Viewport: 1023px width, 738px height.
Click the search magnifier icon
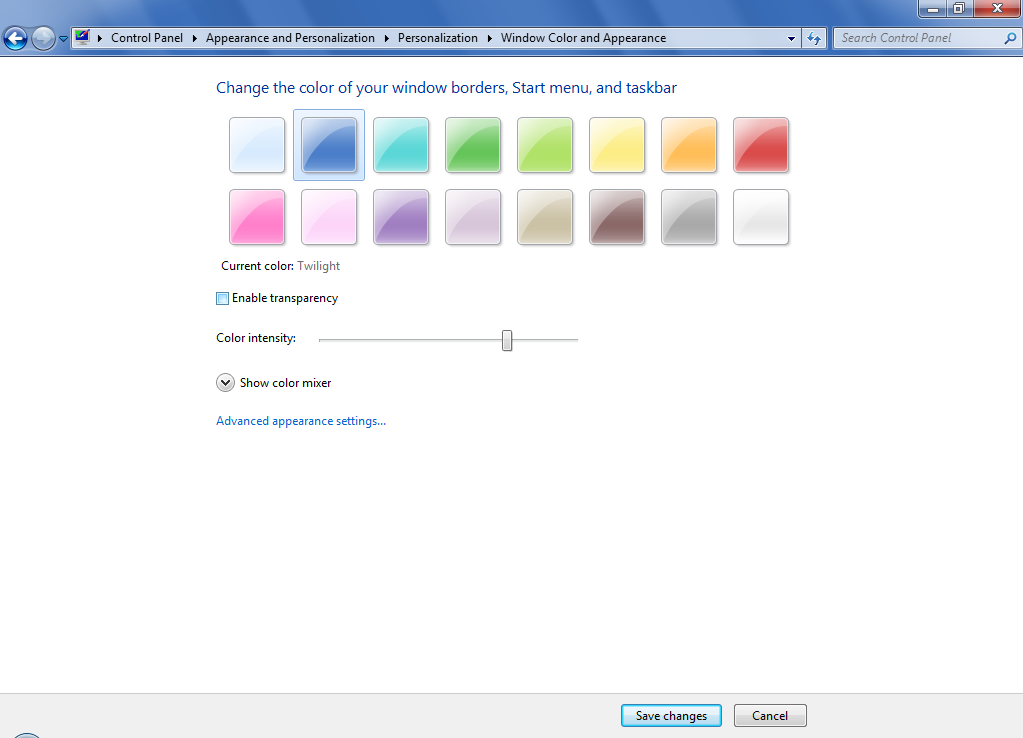1010,38
